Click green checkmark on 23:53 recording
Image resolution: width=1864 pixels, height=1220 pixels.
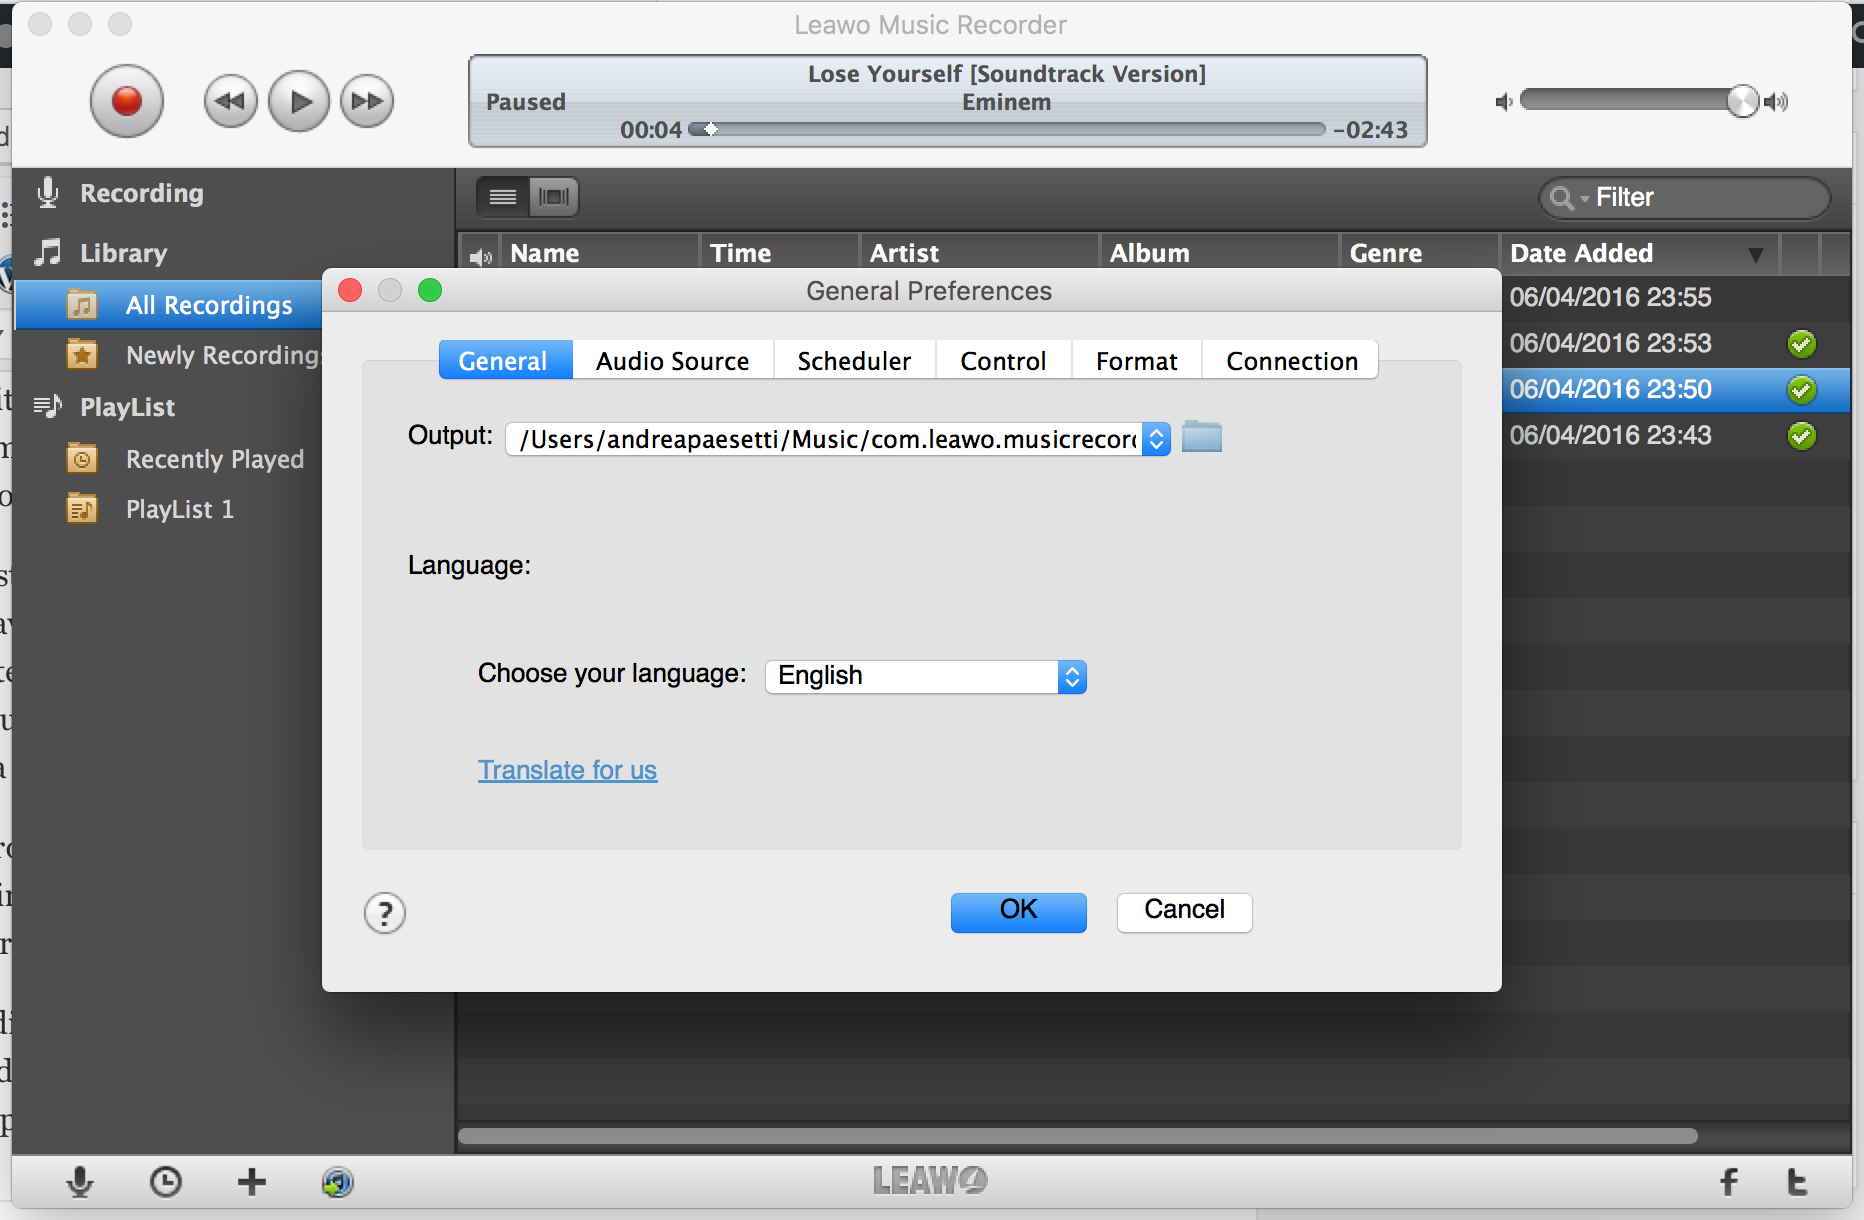click(1802, 344)
